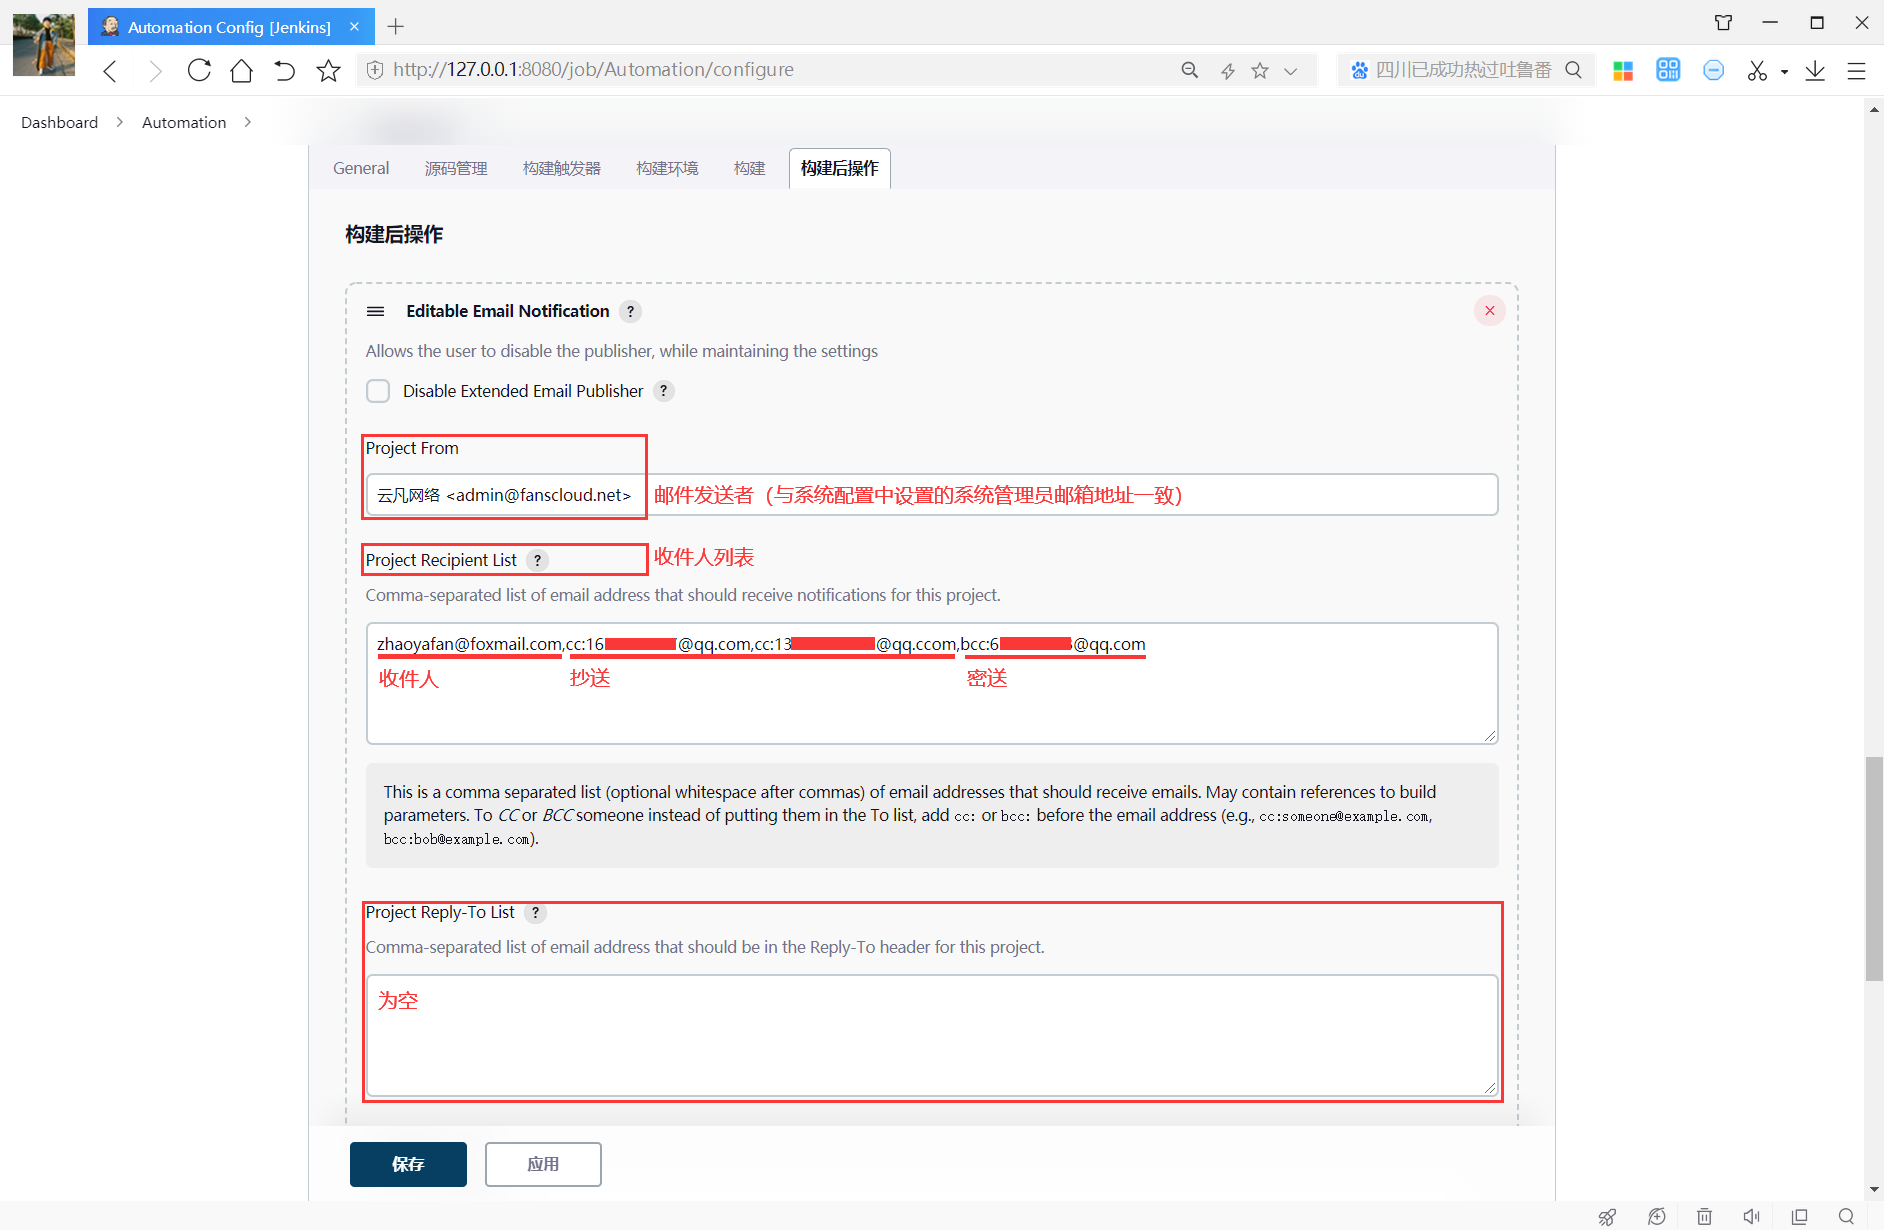Click the 应用 apply button

tap(543, 1164)
